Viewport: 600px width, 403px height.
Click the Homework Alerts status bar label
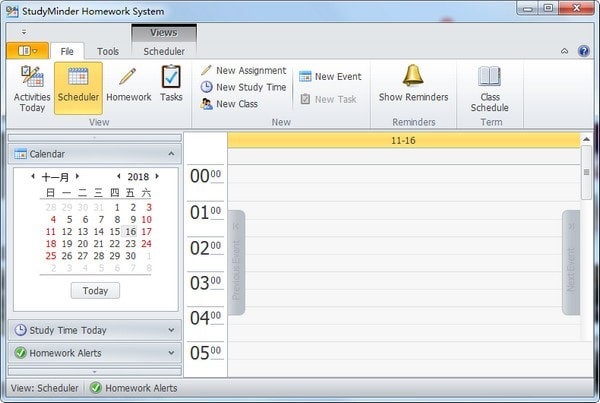[x=141, y=388]
